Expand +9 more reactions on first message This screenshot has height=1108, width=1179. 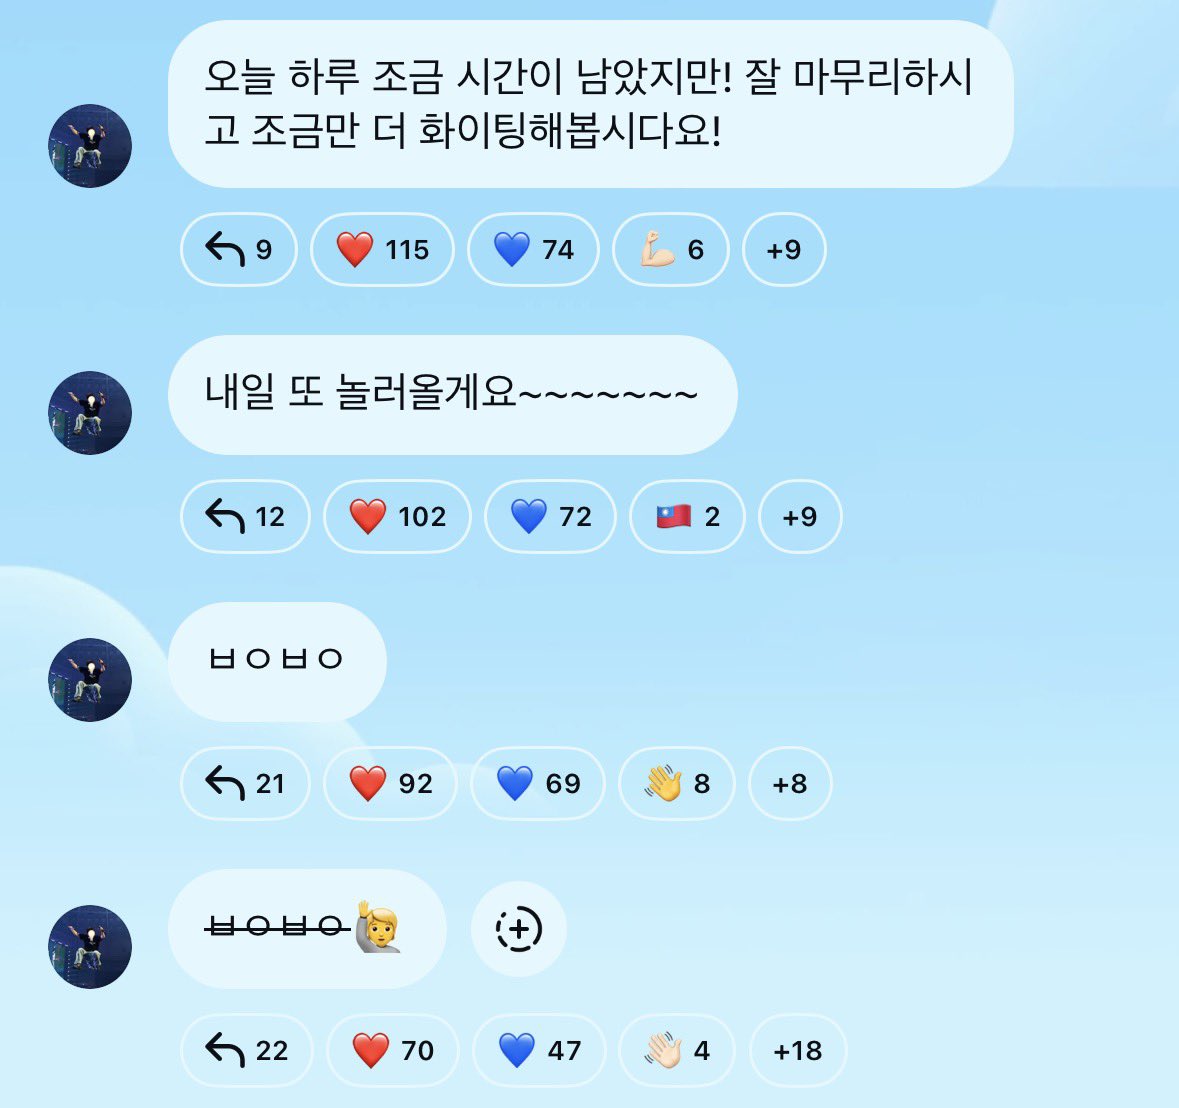783,250
